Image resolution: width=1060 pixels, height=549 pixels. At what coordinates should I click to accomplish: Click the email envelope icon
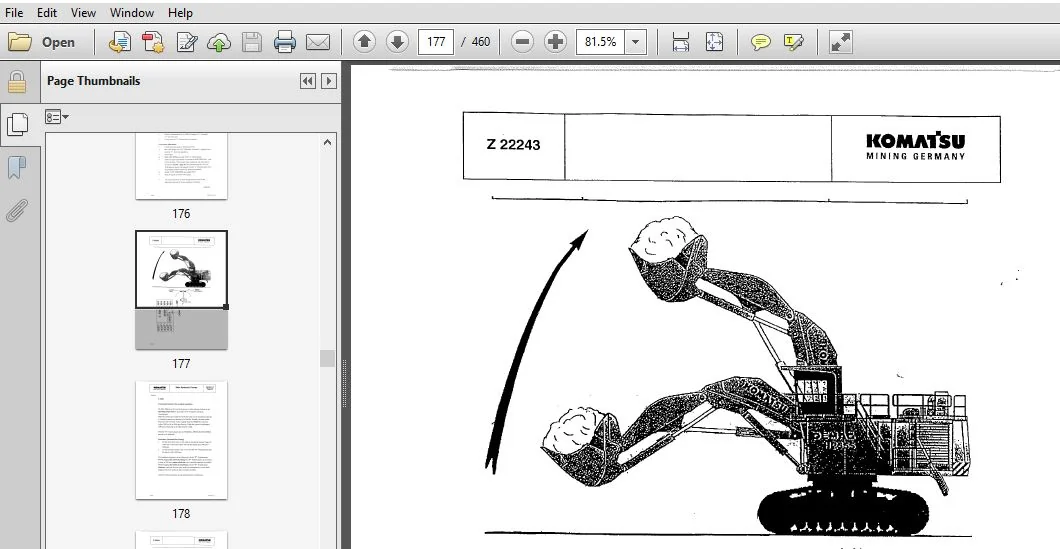click(x=318, y=42)
